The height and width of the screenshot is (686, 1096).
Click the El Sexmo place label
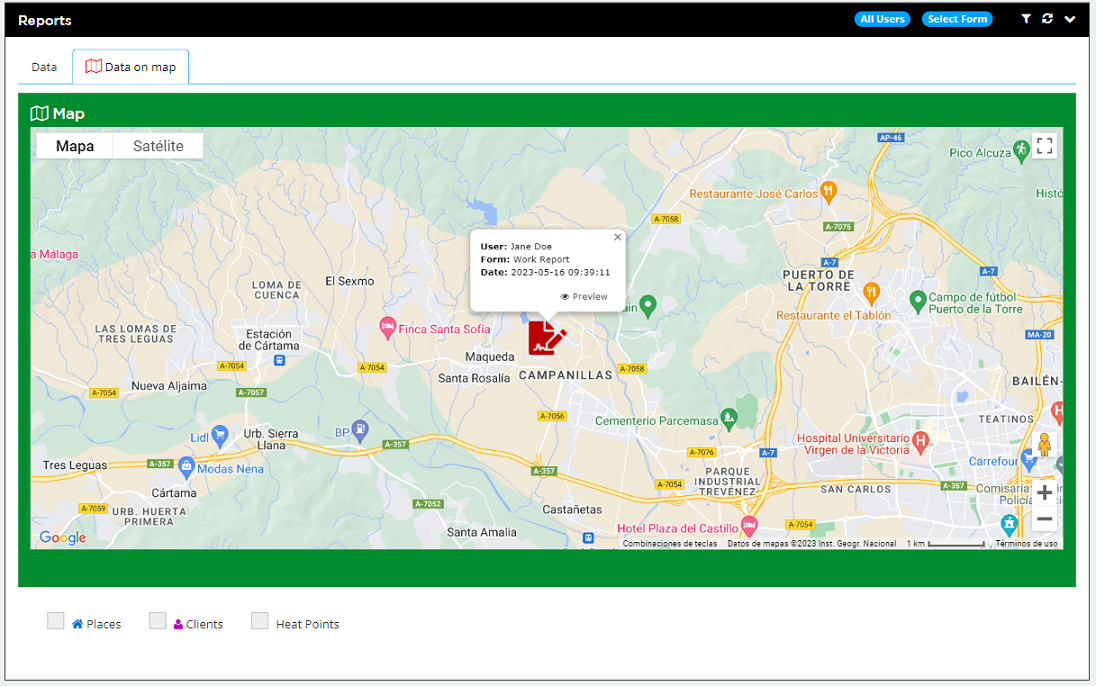[349, 281]
